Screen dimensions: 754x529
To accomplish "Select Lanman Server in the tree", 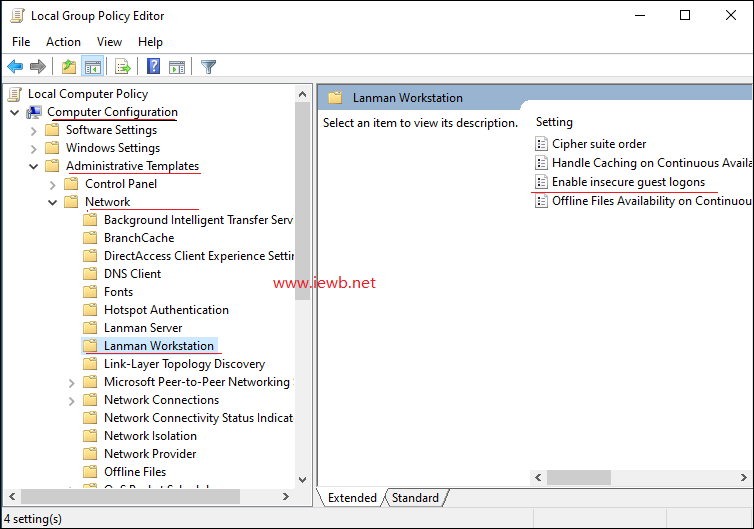I will (143, 328).
